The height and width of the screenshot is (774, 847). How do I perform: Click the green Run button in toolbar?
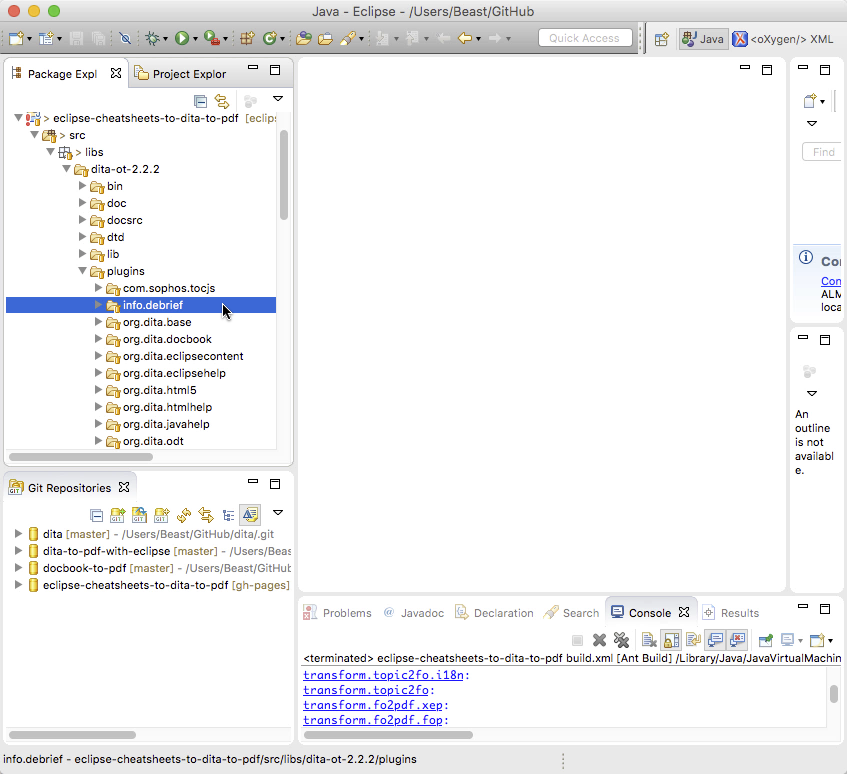(x=182, y=38)
